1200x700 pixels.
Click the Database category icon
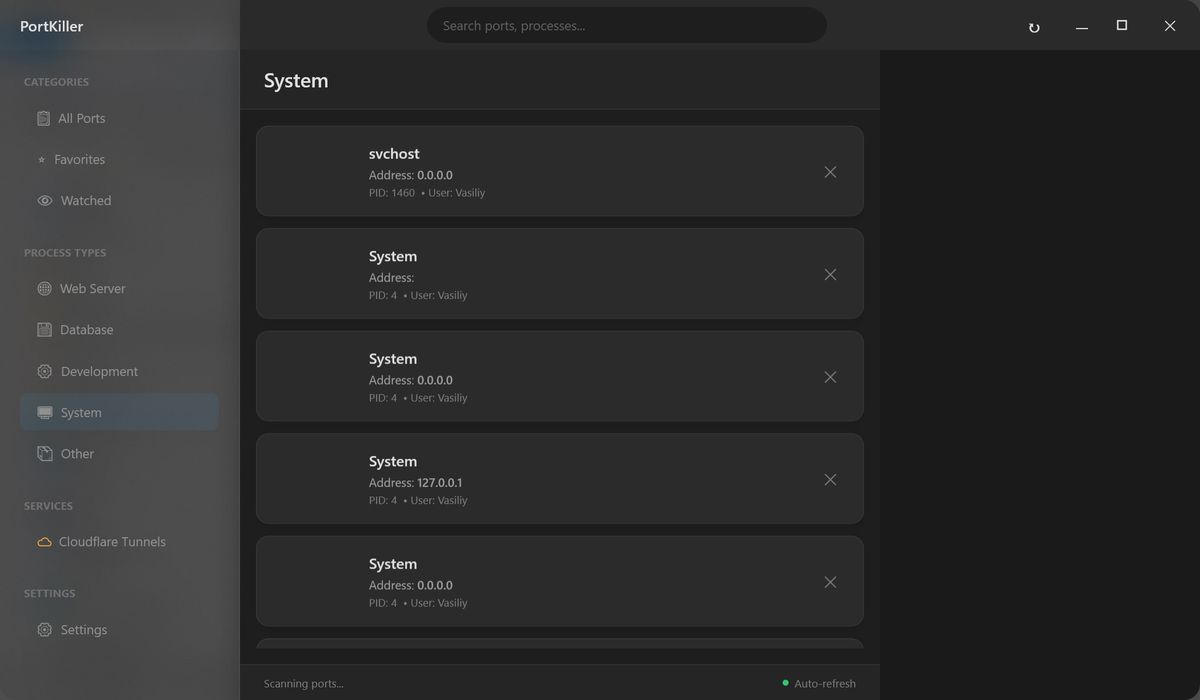click(x=44, y=330)
